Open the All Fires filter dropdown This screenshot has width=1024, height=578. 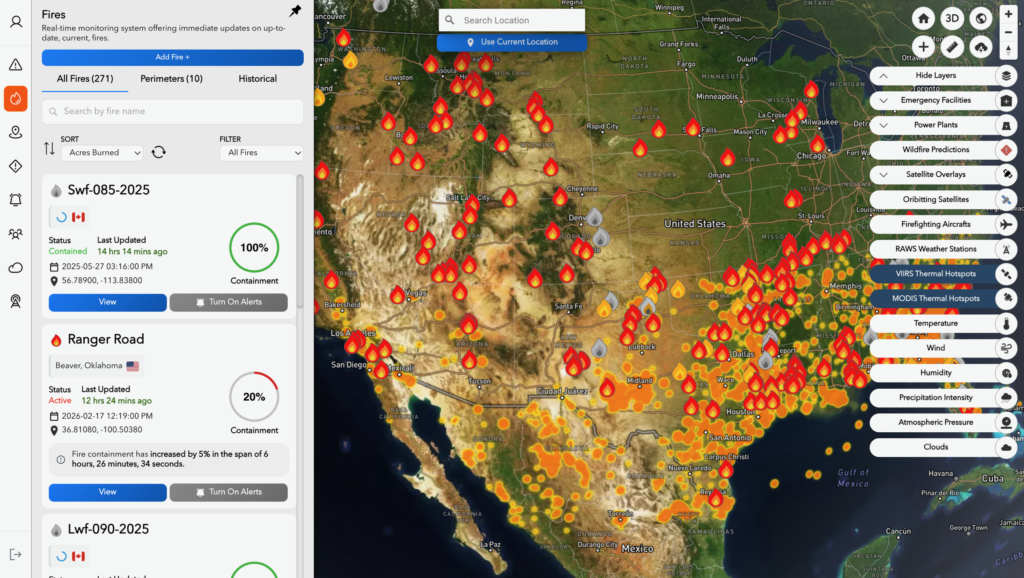point(261,153)
